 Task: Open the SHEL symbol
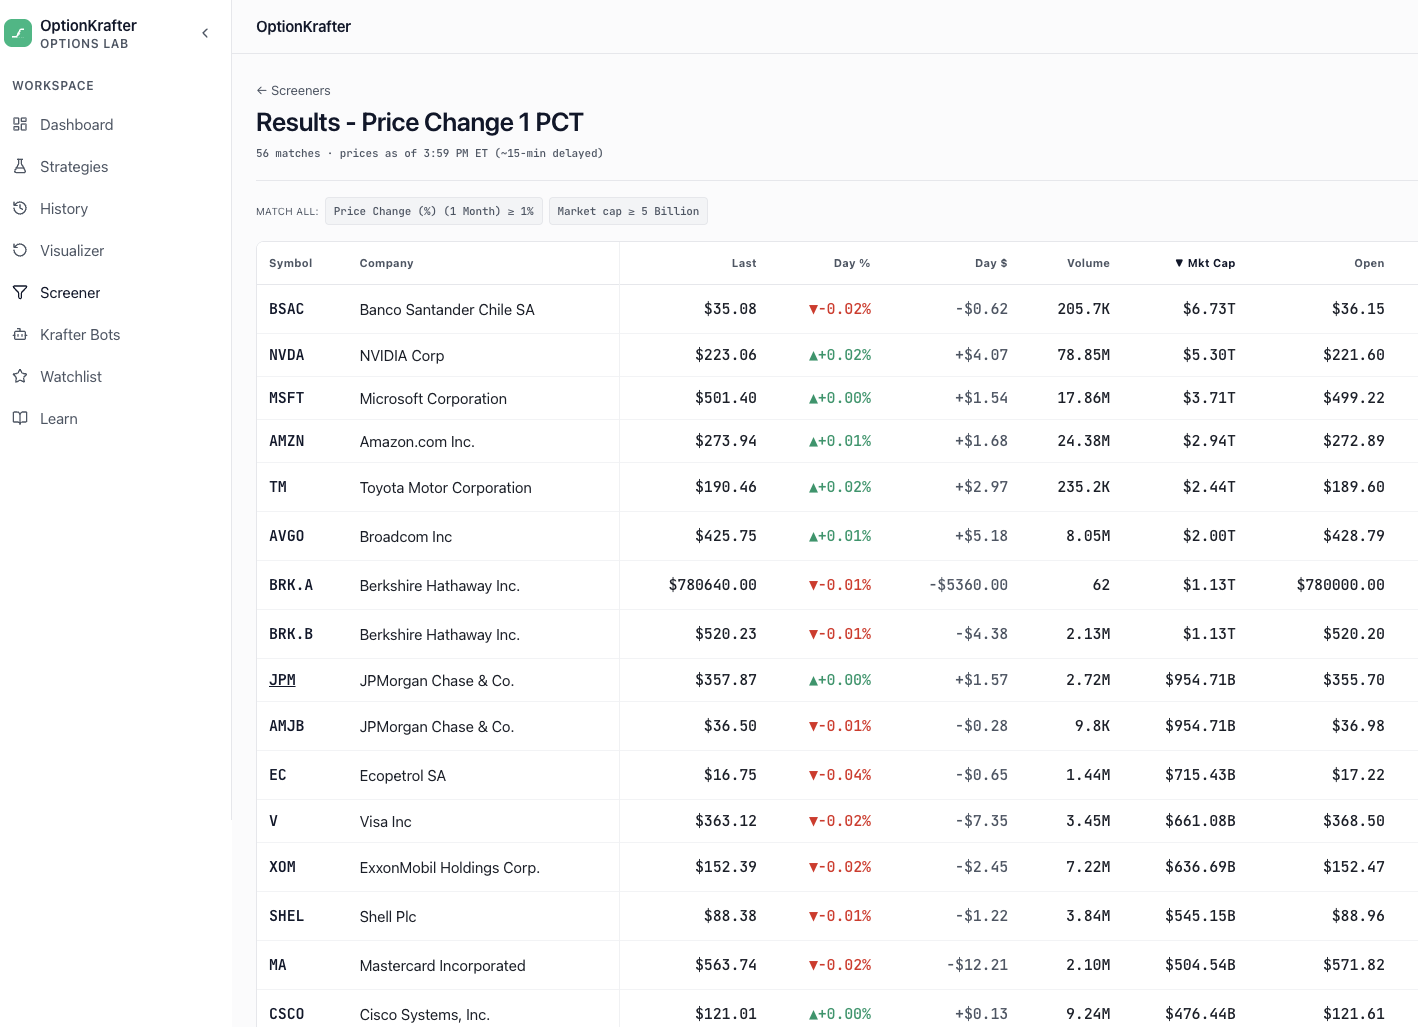coord(286,916)
